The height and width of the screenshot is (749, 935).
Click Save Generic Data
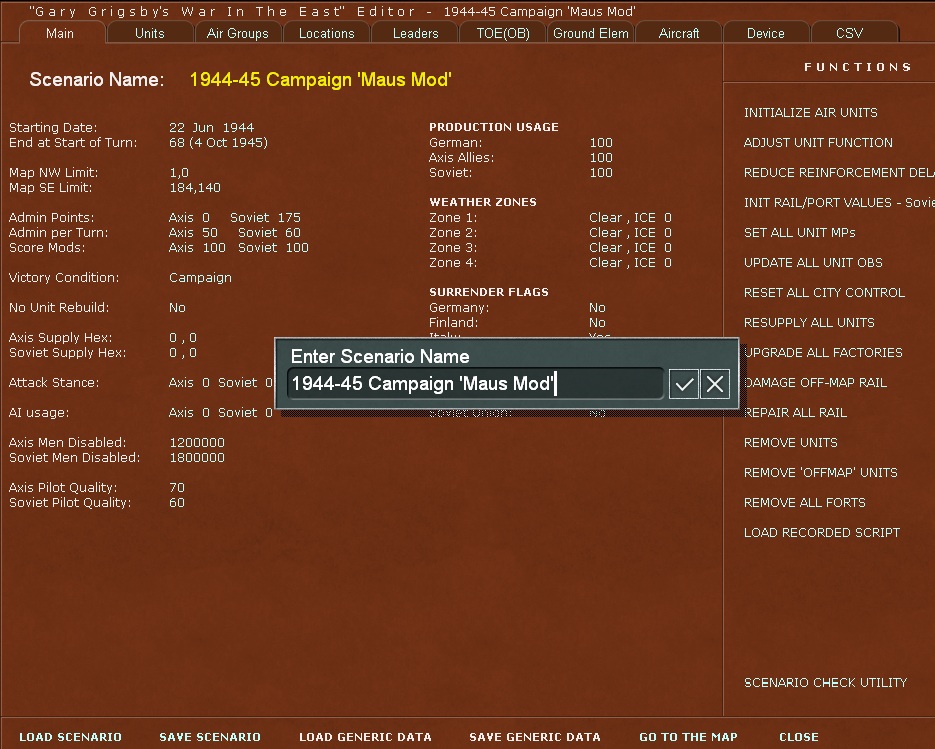coord(535,737)
